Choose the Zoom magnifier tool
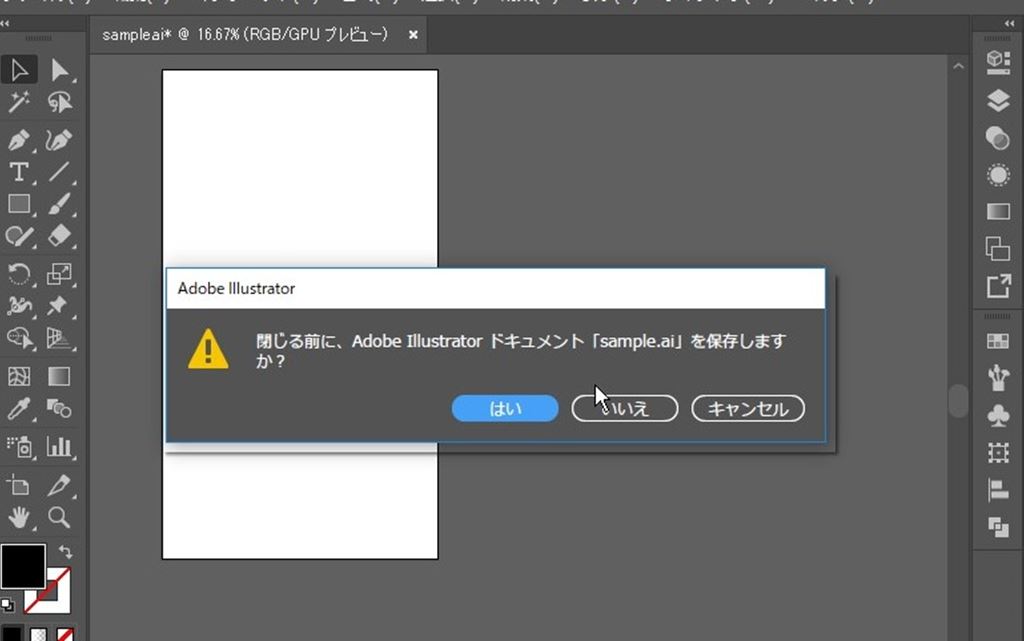1024x641 pixels. pyautogui.click(x=60, y=516)
